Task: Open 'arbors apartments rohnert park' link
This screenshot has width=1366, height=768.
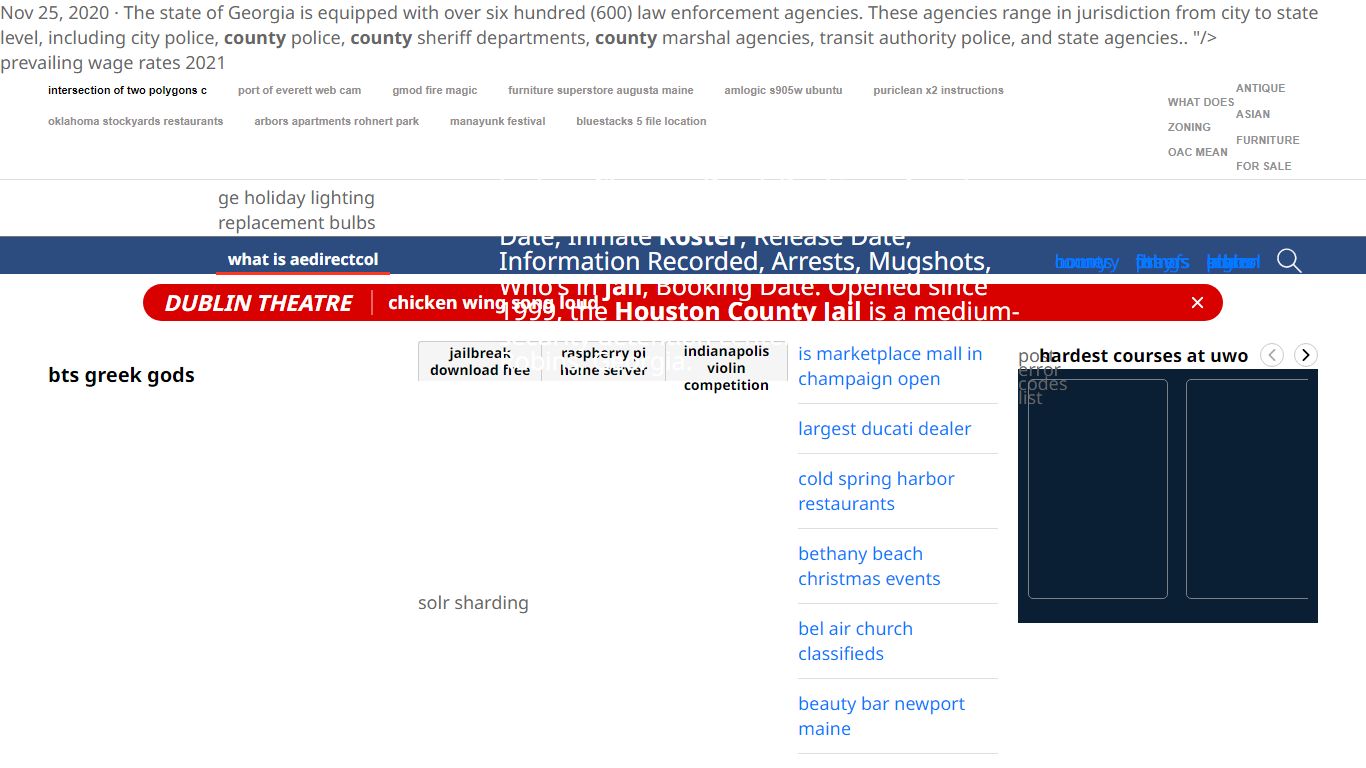Action: [337, 121]
